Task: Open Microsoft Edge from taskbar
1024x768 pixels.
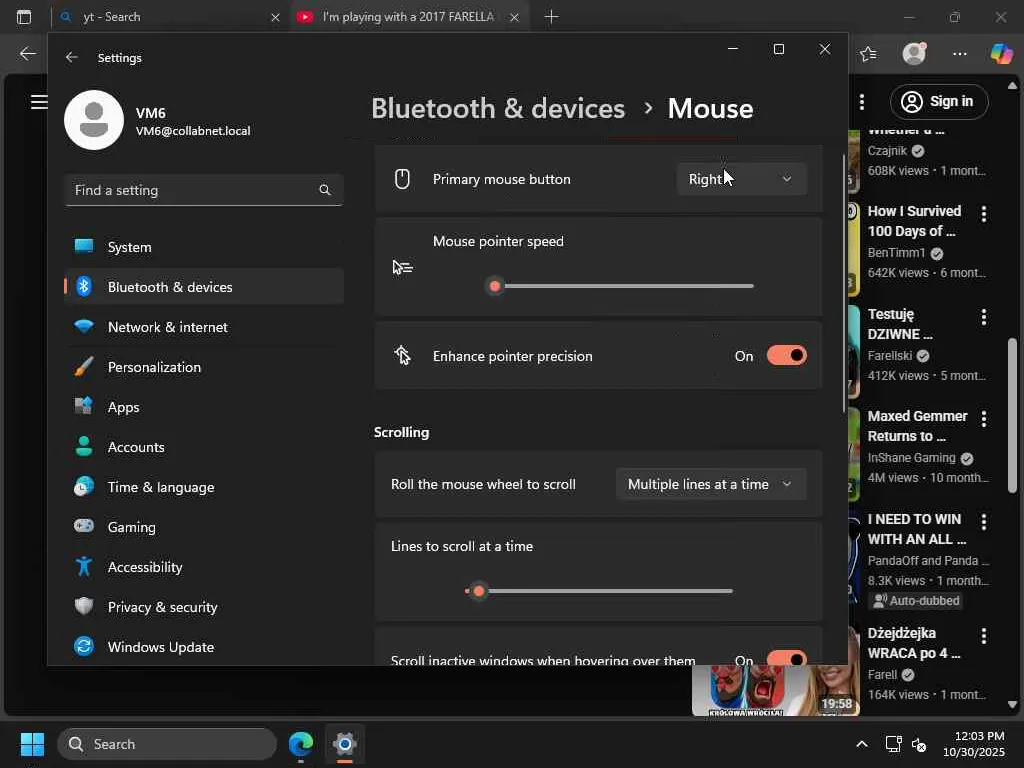Action: pyautogui.click(x=300, y=744)
